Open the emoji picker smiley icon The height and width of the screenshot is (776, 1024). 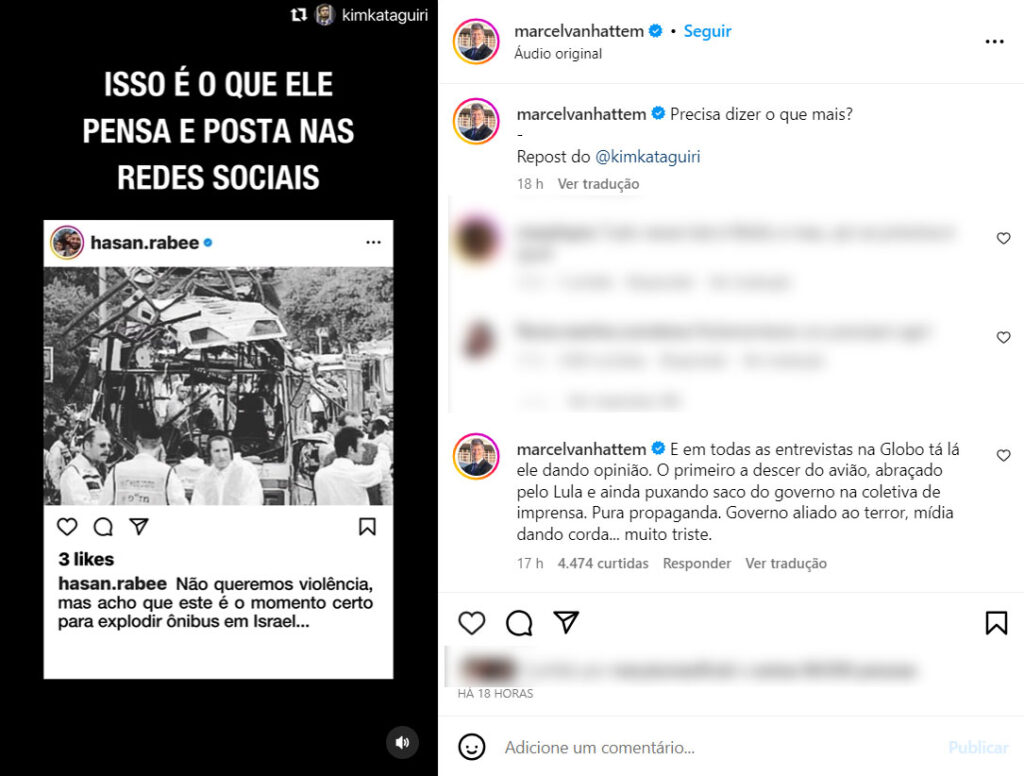coord(472,747)
